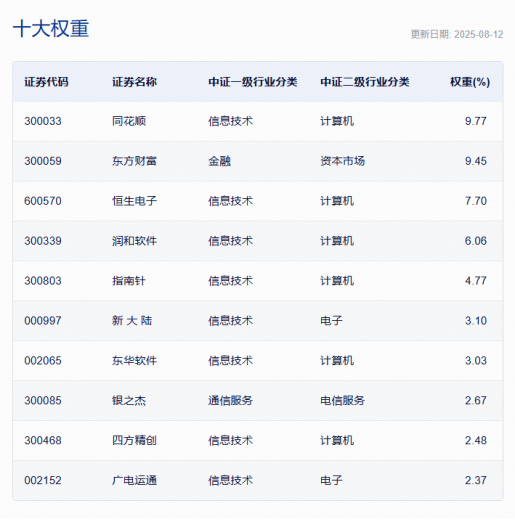Viewport: 515px width, 520px height.
Task: Click the 权重(%) column header
Action: (470, 82)
